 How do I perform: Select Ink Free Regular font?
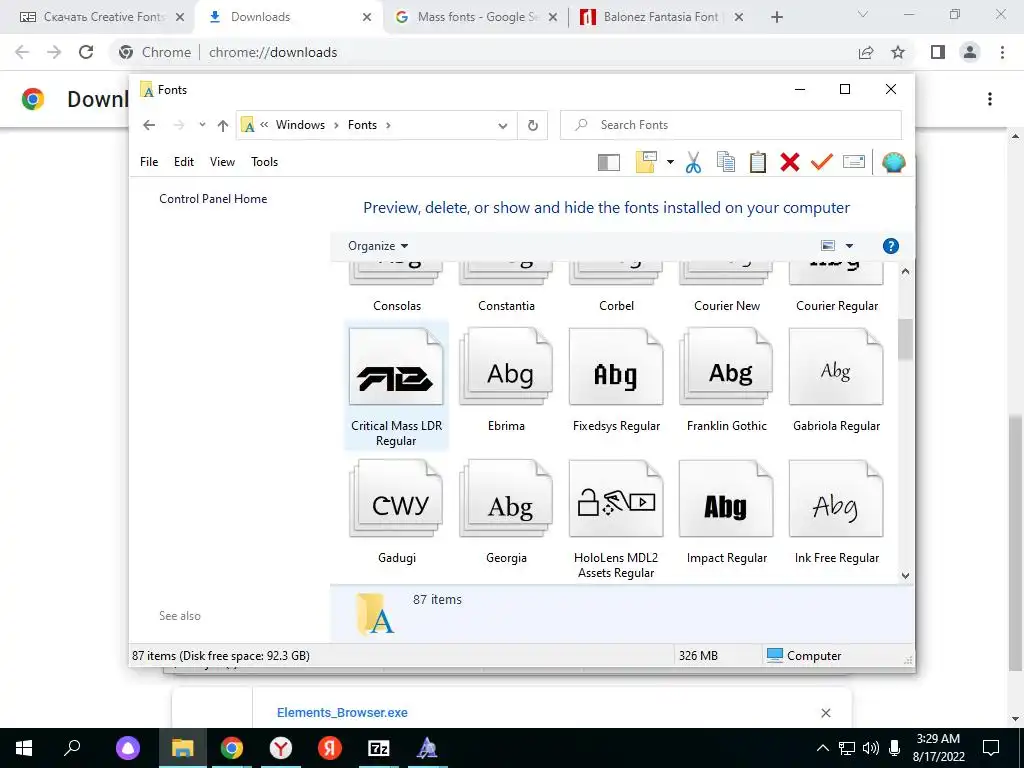[x=837, y=512]
